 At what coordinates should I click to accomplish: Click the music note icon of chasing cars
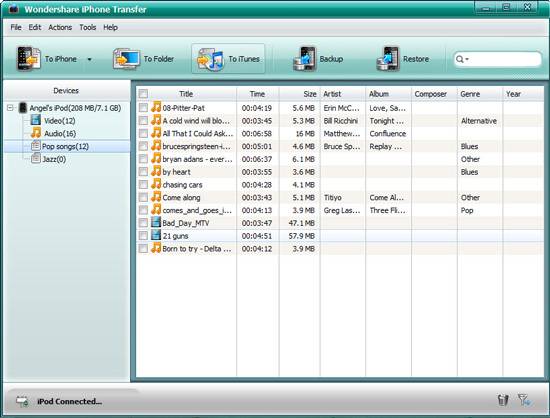tap(156, 184)
